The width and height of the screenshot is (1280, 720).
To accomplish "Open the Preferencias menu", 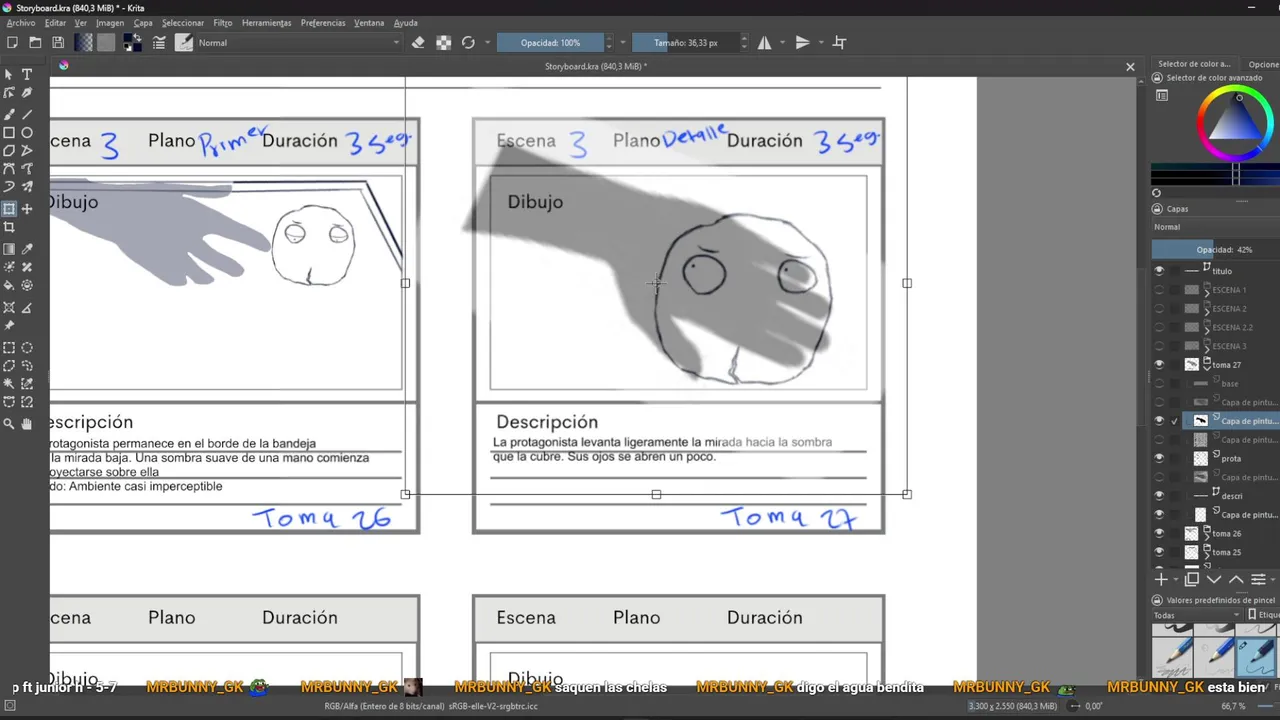I will tap(323, 23).
